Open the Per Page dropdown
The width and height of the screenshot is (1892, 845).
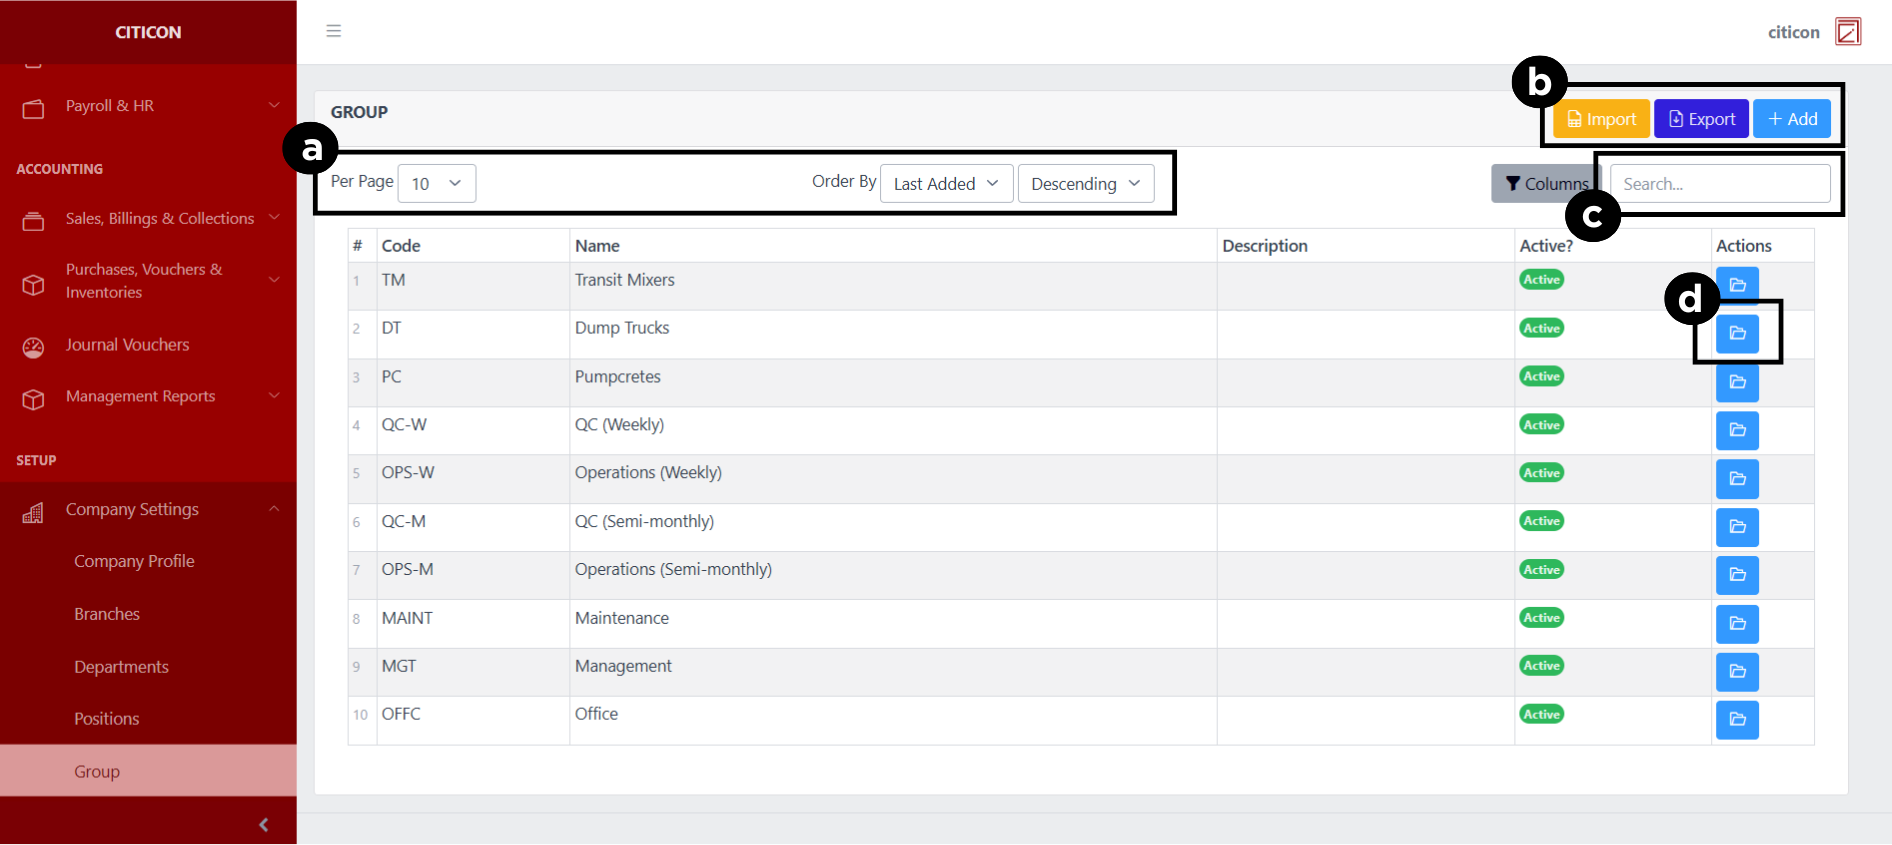(437, 184)
